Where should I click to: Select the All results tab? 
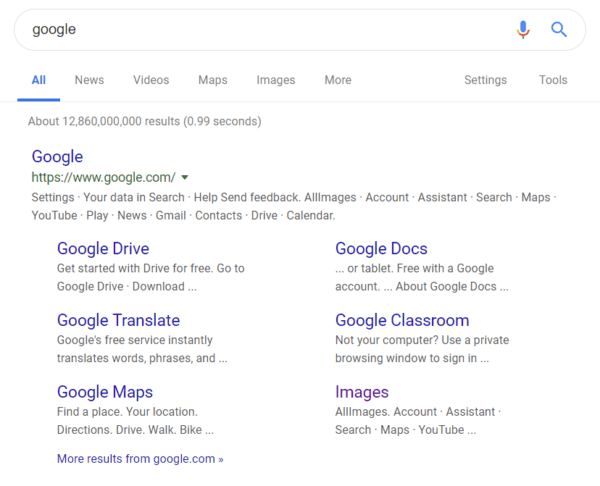pos(38,80)
